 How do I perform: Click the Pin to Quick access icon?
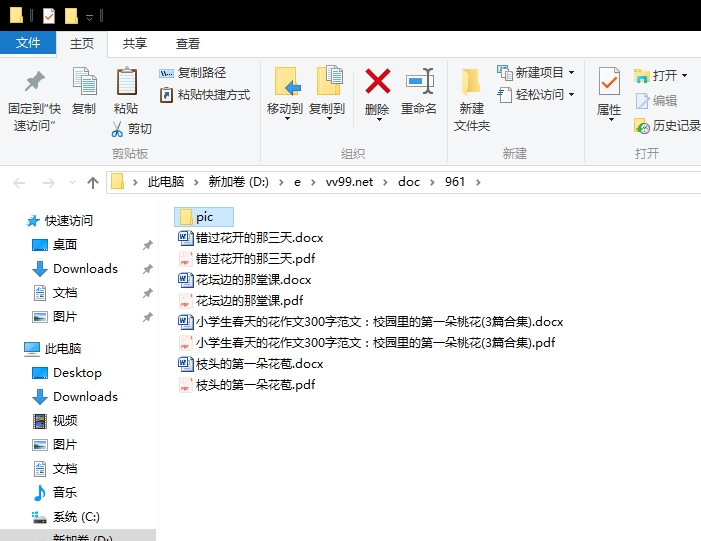(x=34, y=81)
